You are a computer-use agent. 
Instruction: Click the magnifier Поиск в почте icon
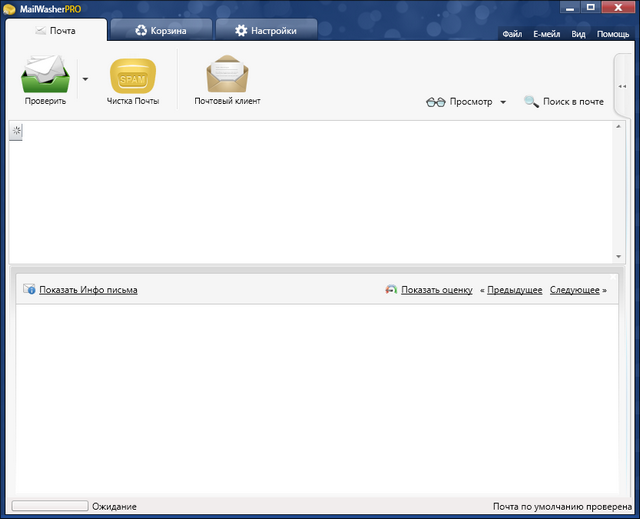click(531, 102)
